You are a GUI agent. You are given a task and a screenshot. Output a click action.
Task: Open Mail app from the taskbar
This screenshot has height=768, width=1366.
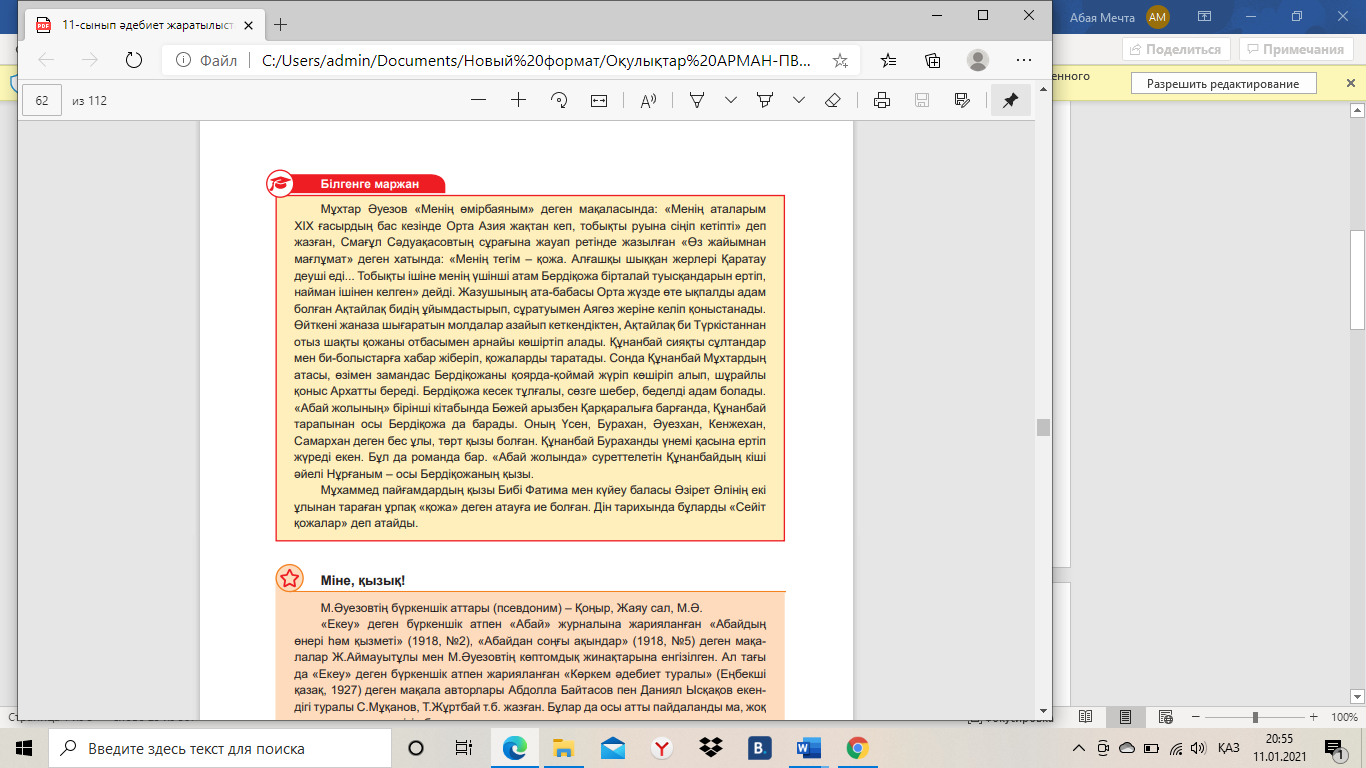tap(612, 748)
